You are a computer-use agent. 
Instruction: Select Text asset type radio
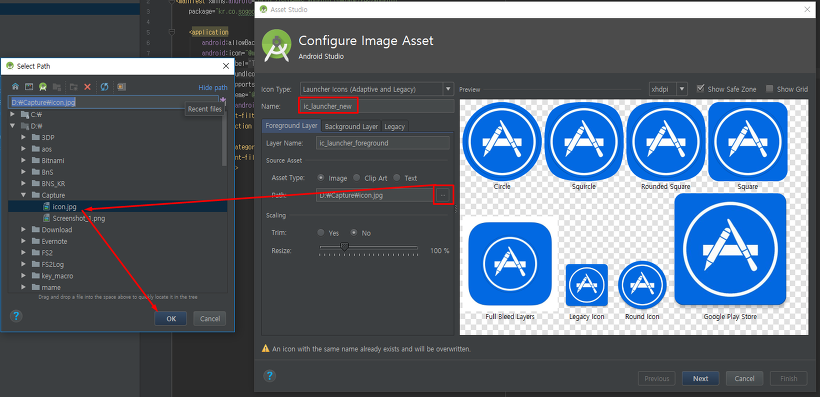coord(396,178)
